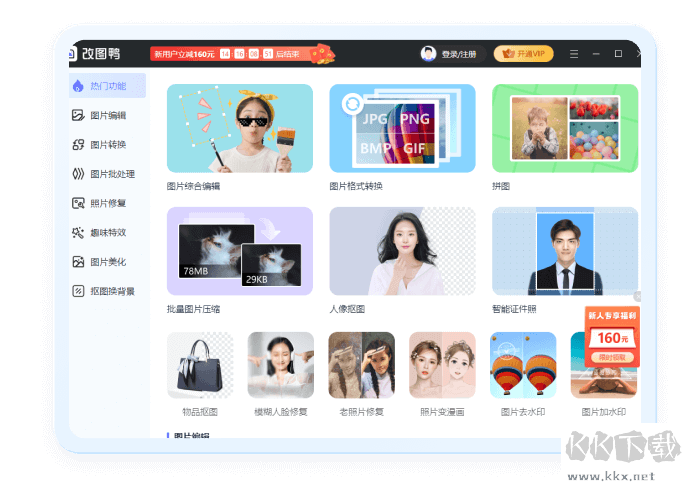Screen dimensions: 682x483
Task: Open the 拼图 collage card
Action: [x=565, y=128]
